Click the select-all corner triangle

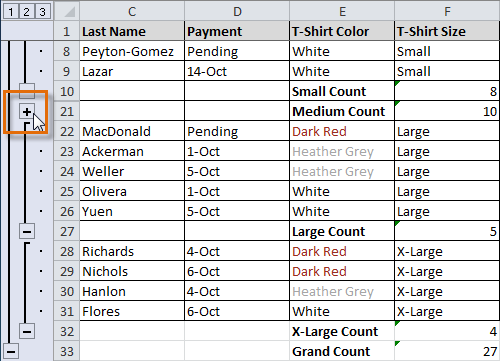point(67,11)
